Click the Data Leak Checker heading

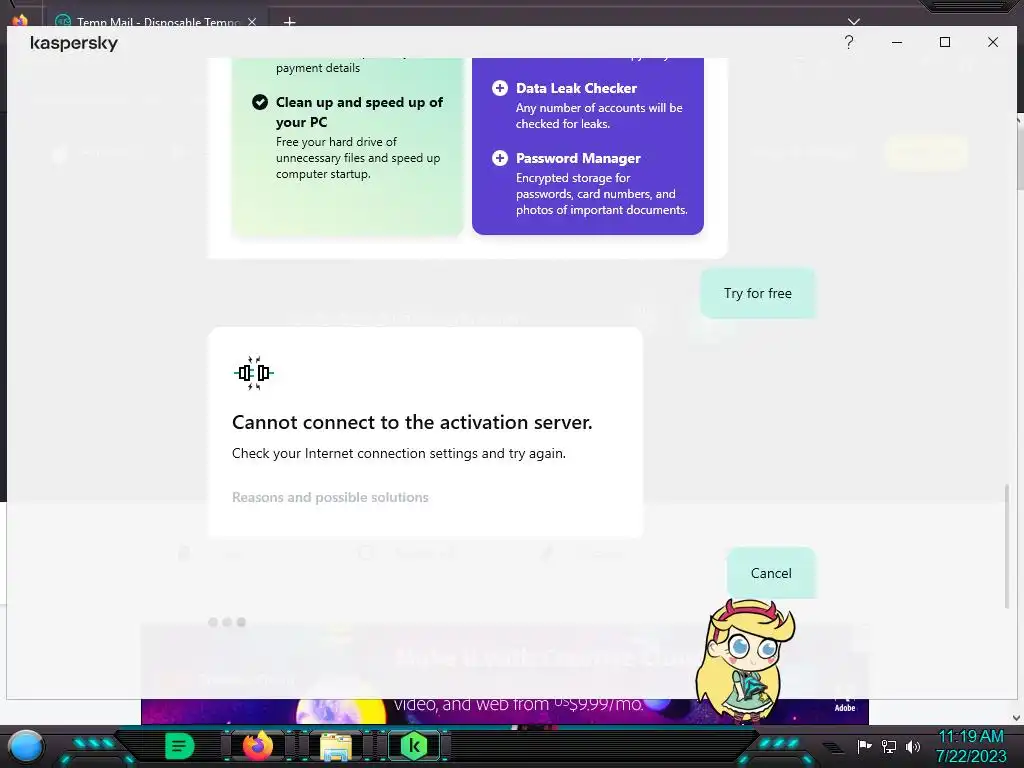point(576,88)
